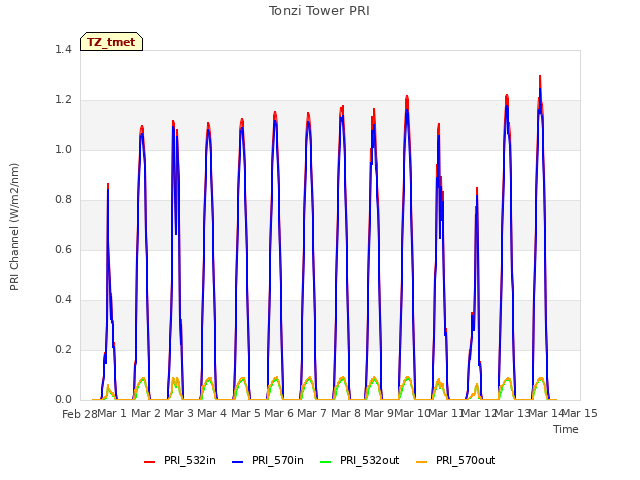Click the Mar 15 x-axis tick label

pyautogui.click(x=580, y=413)
